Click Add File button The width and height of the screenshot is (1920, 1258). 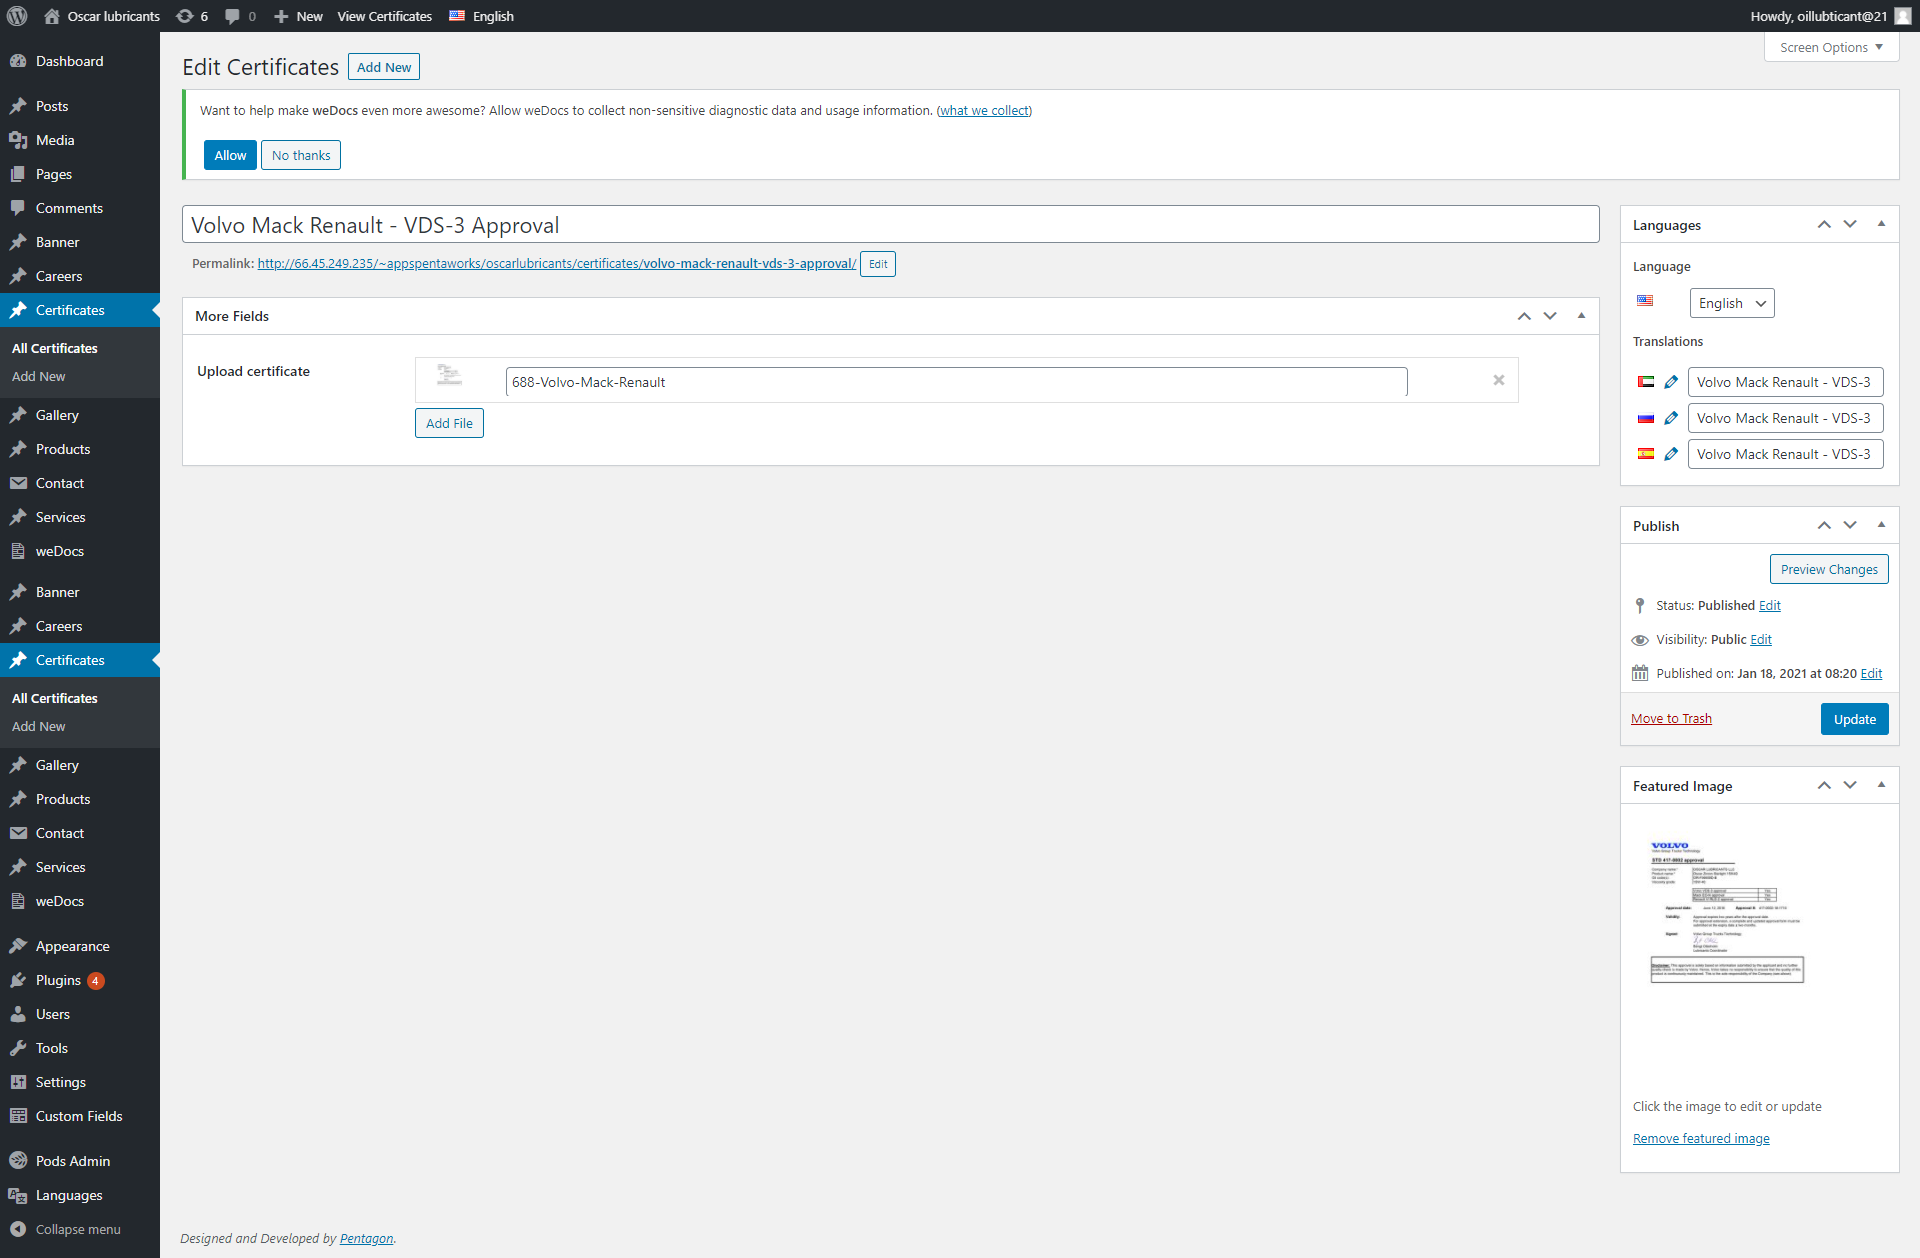tap(449, 423)
